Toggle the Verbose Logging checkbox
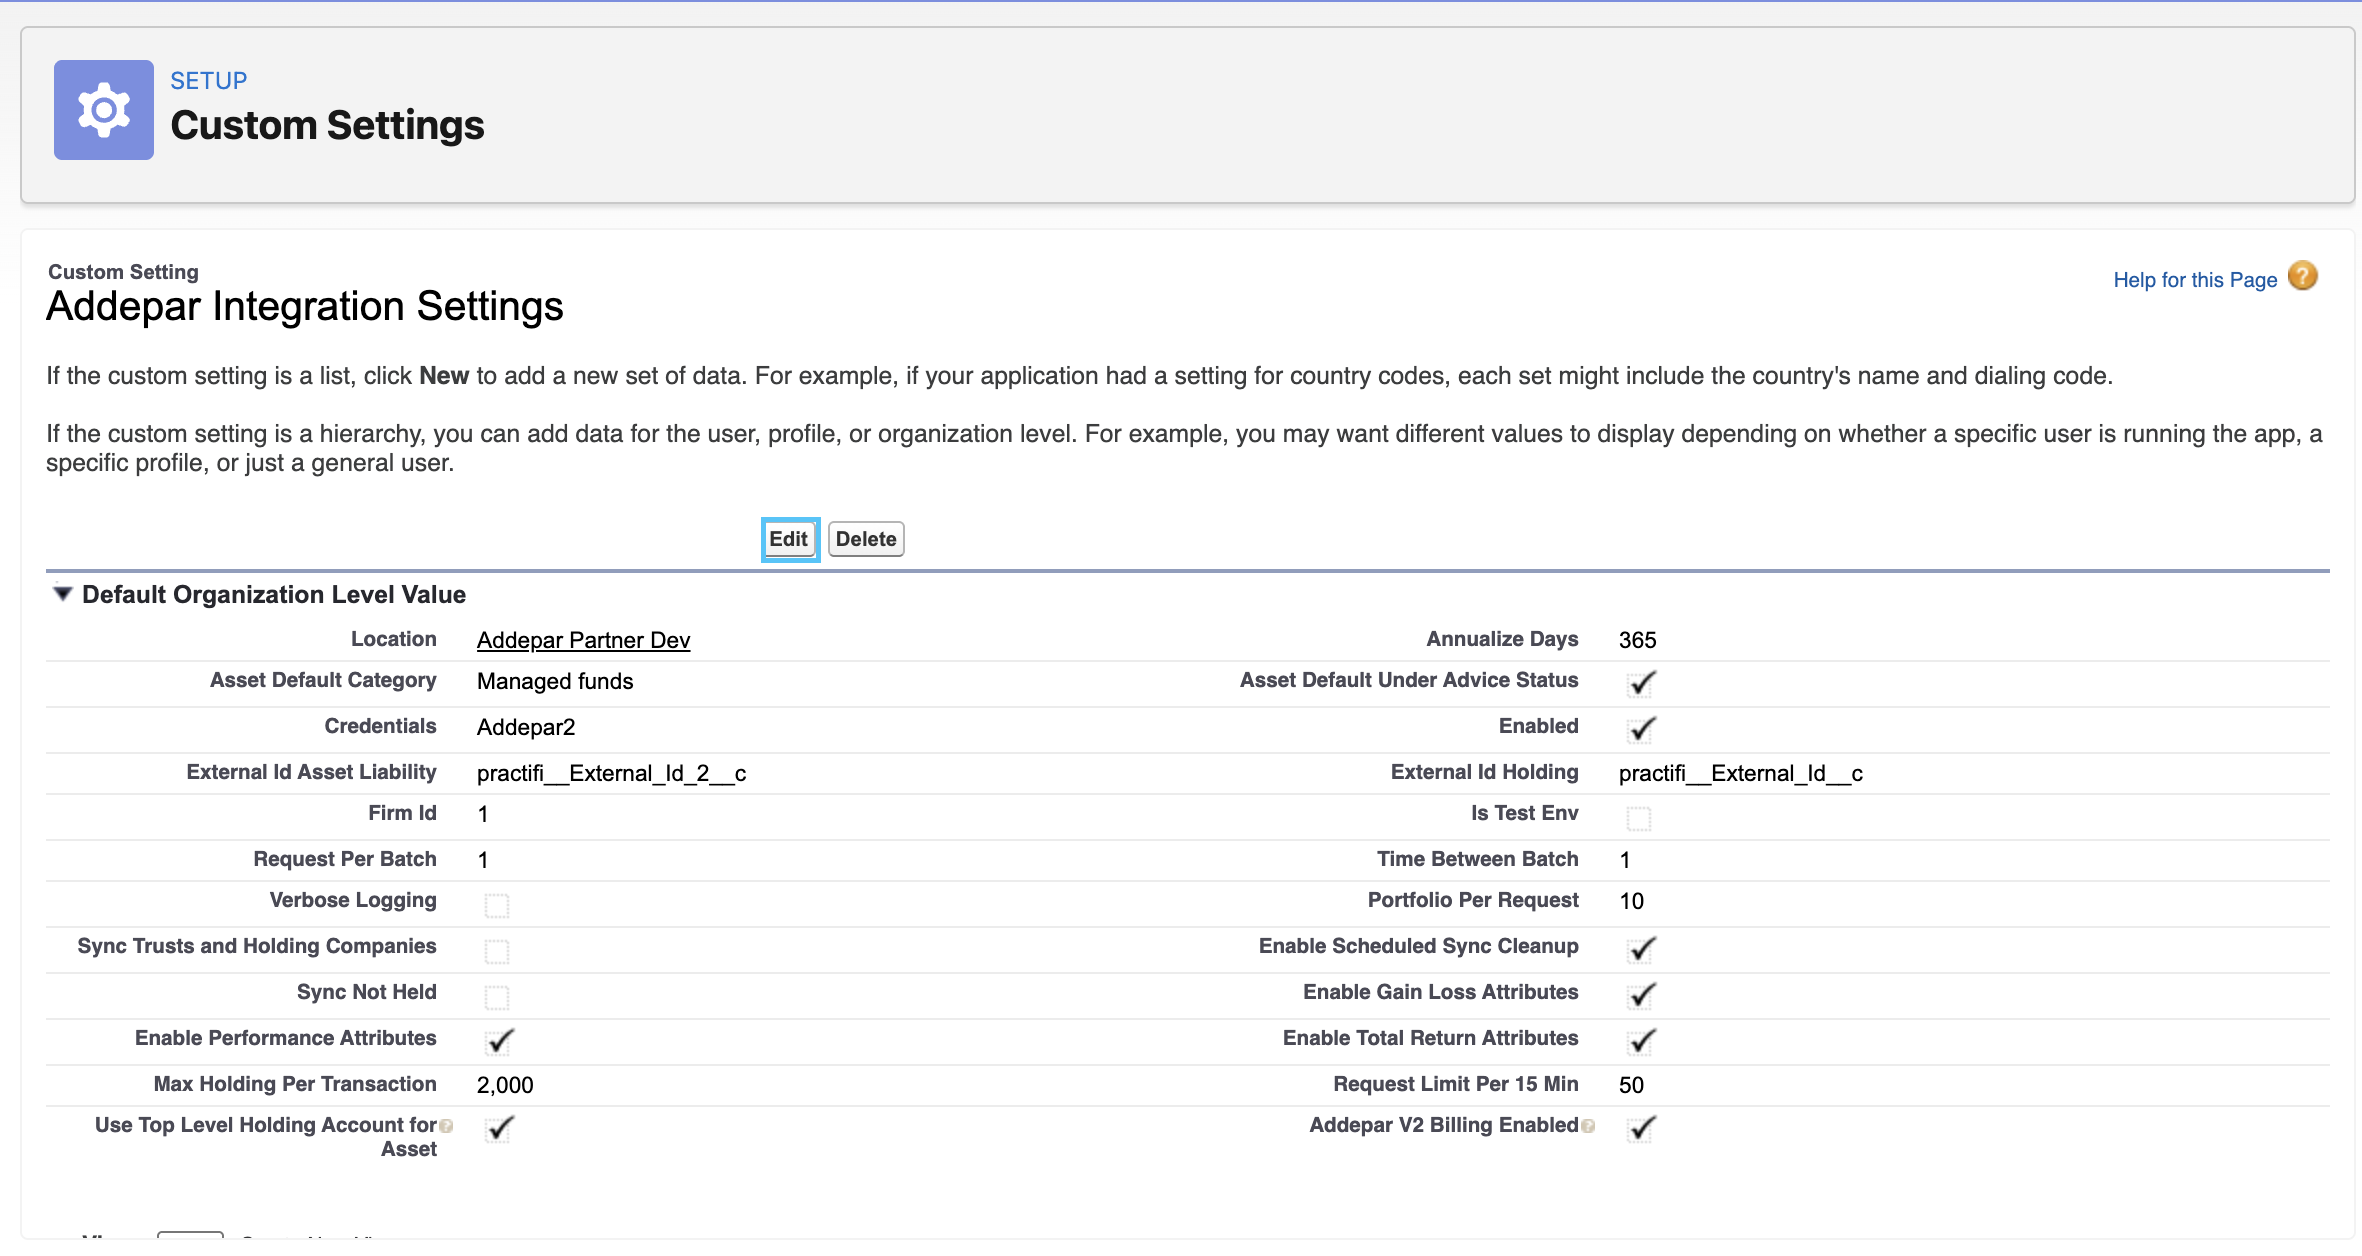Viewport: 2362px width, 1256px height. click(x=497, y=905)
